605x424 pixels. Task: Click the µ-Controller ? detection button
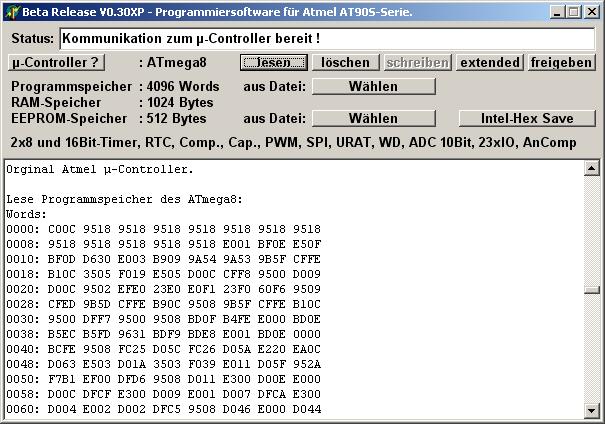point(56,63)
